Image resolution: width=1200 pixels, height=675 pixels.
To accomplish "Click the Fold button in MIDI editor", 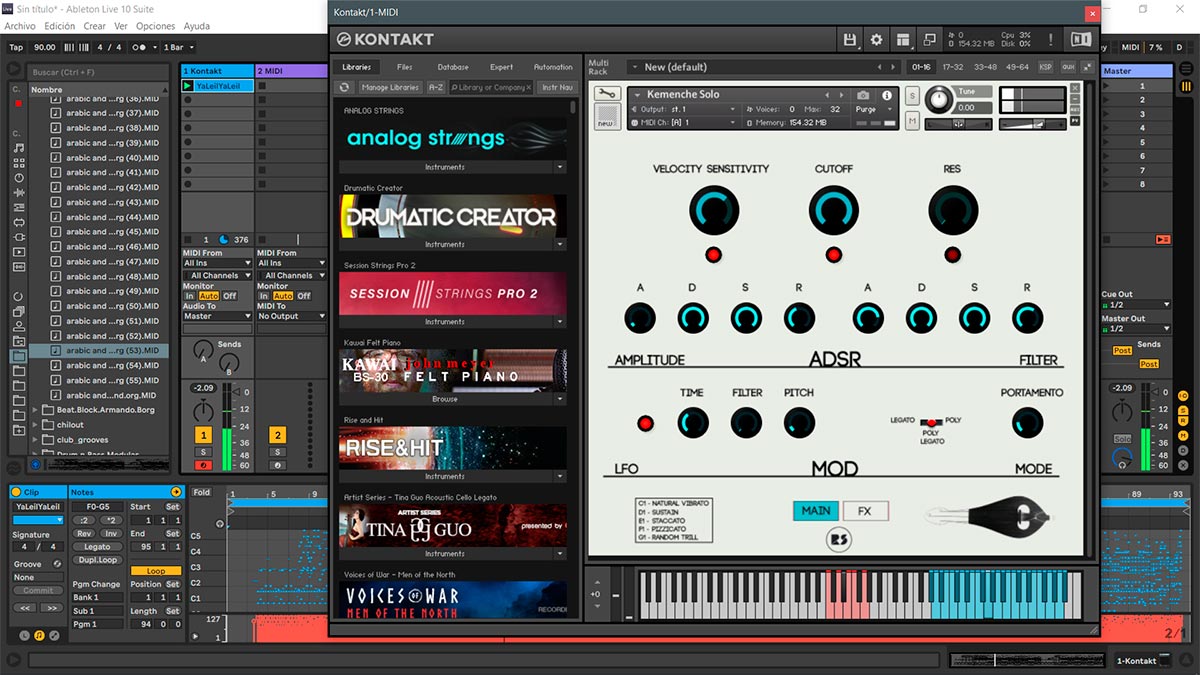I will coord(202,492).
